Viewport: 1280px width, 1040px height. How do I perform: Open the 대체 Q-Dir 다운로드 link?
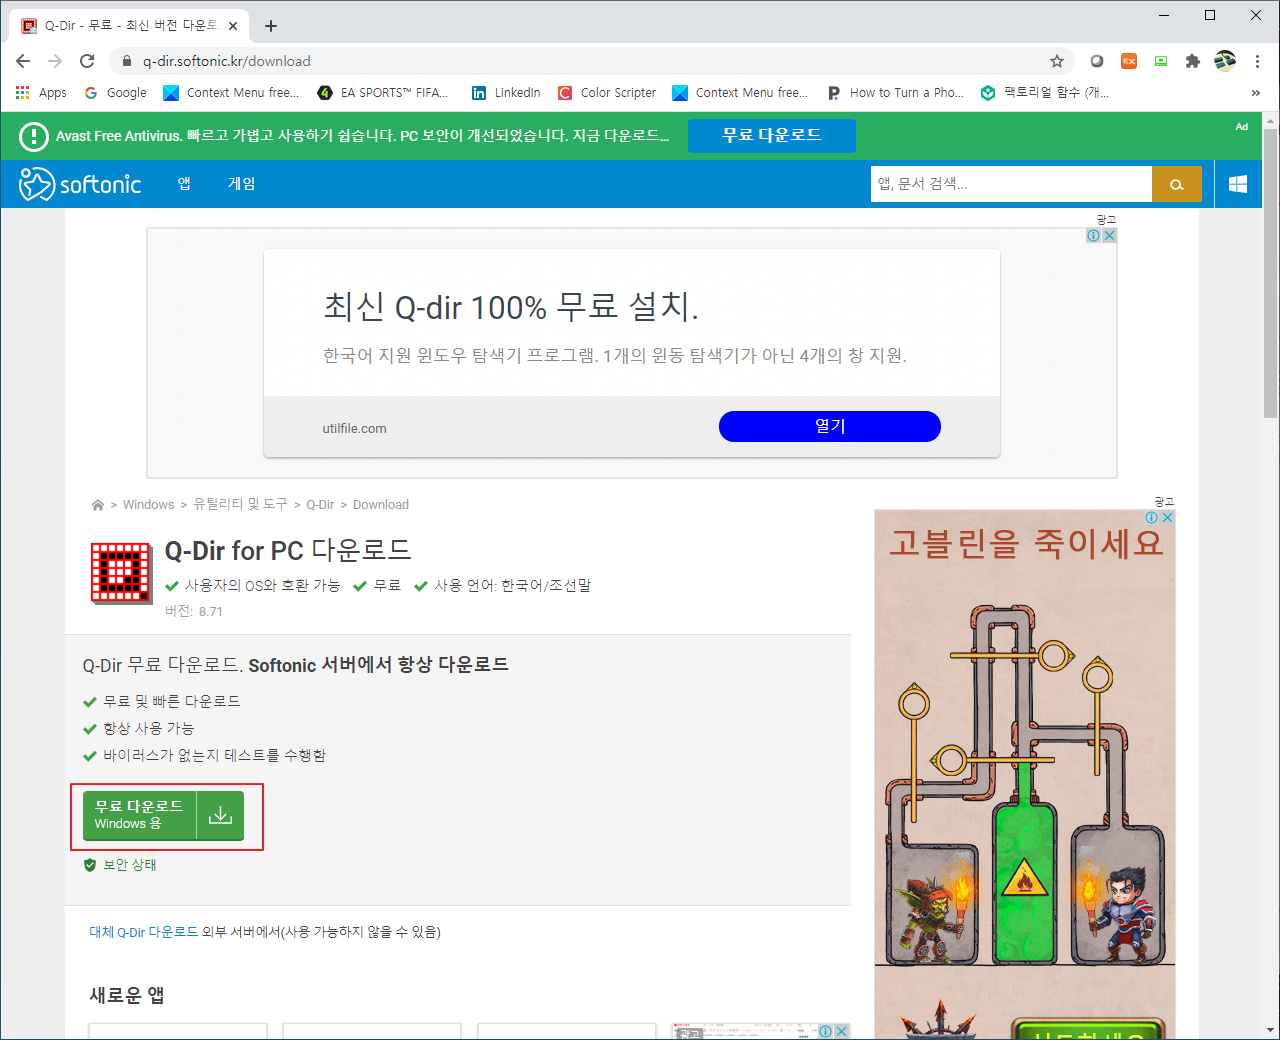pos(144,932)
